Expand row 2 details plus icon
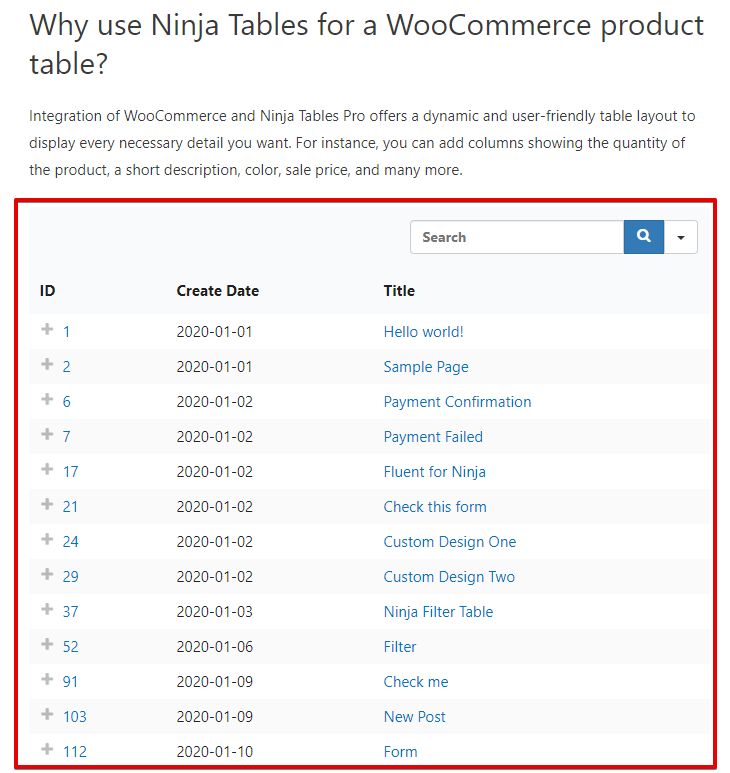Image resolution: width=730 pixels, height=773 pixels. click(47, 365)
